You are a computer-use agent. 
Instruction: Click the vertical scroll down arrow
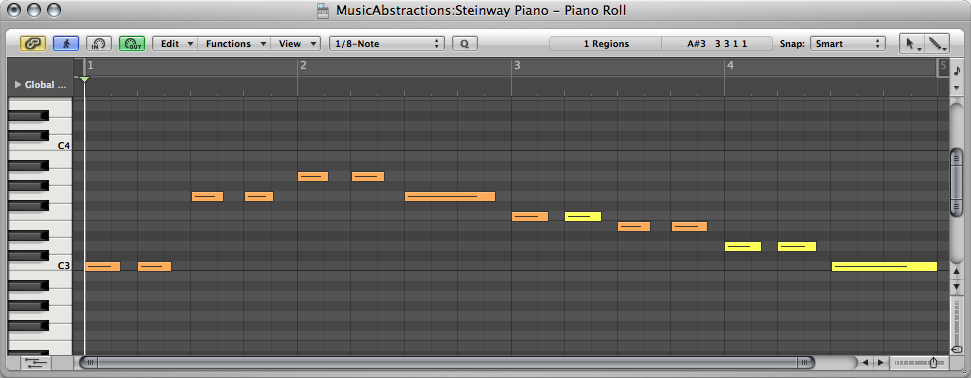click(957, 287)
